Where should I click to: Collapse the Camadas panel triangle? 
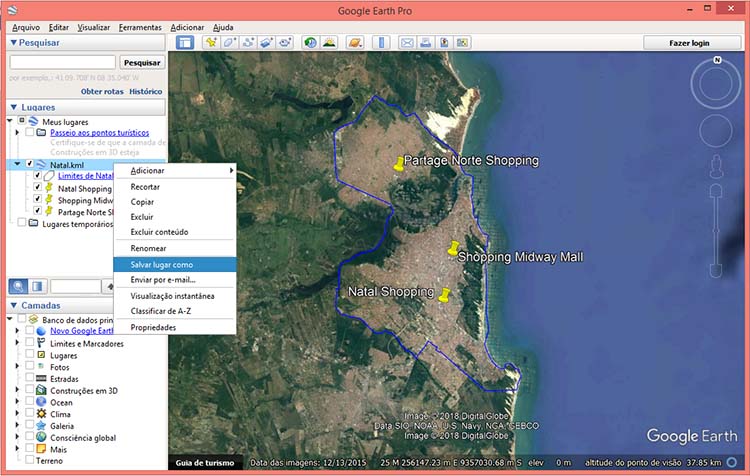click(x=13, y=305)
